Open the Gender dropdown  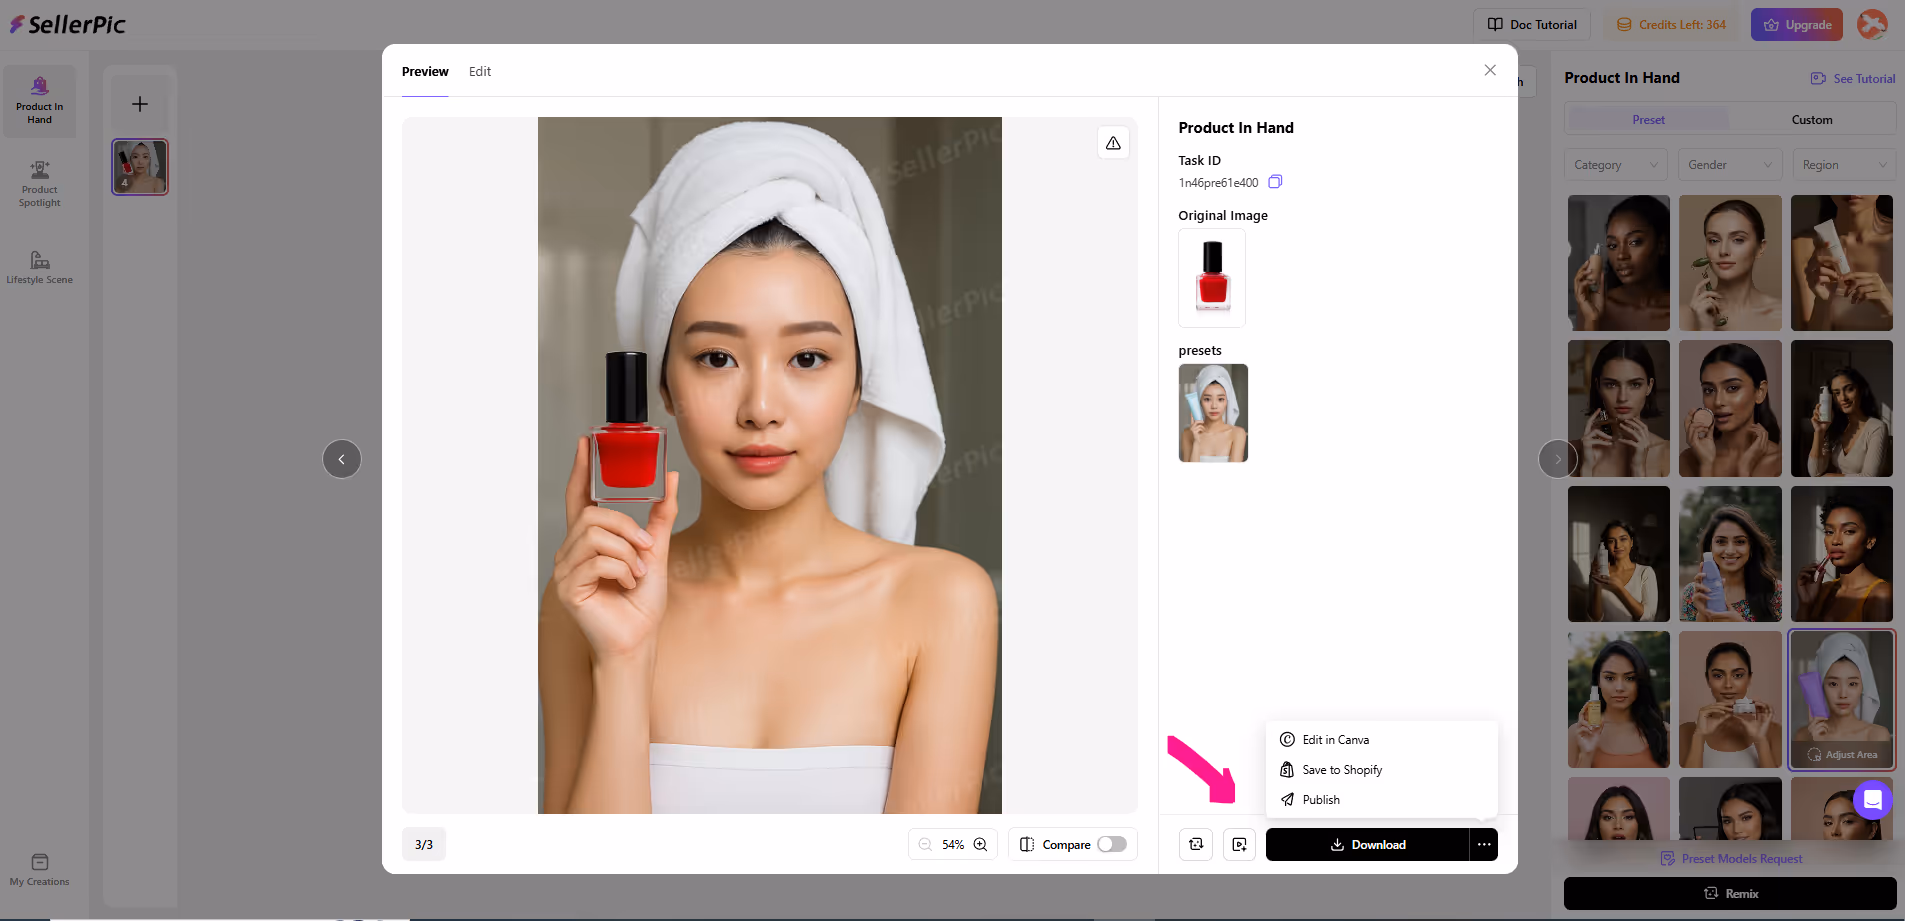pyautogui.click(x=1729, y=165)
